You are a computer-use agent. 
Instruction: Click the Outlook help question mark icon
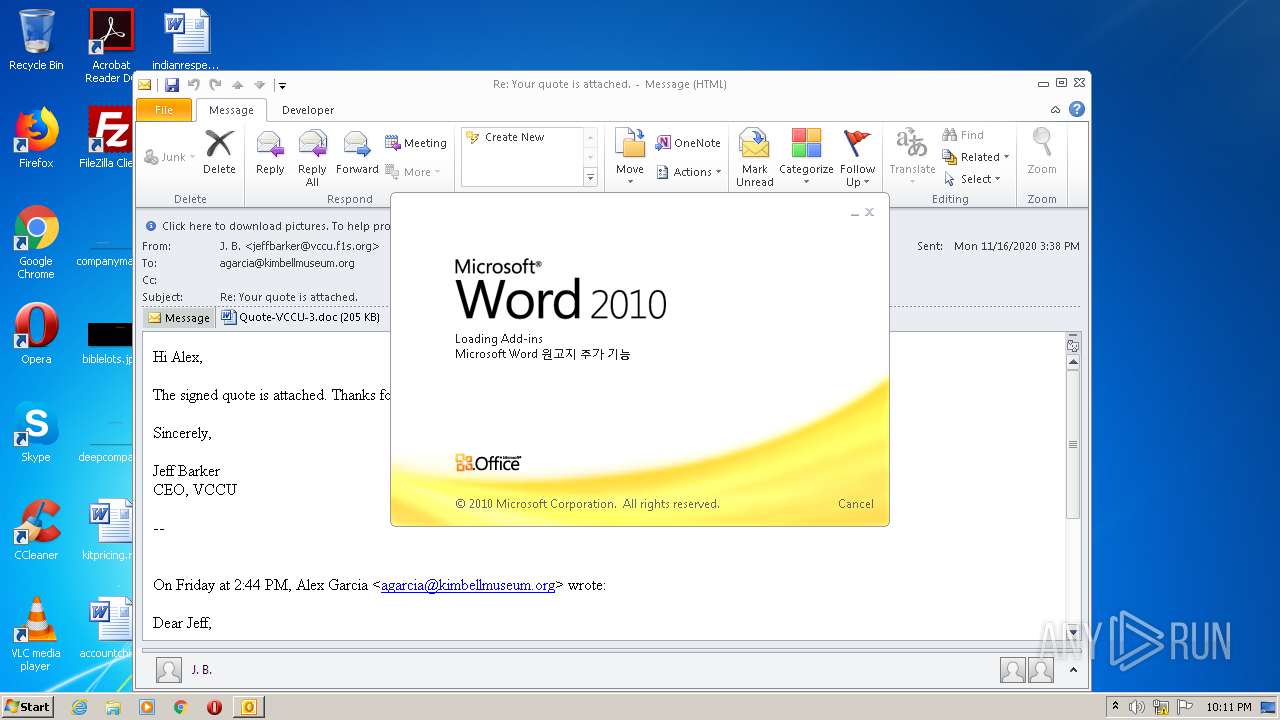point(1077,110)
